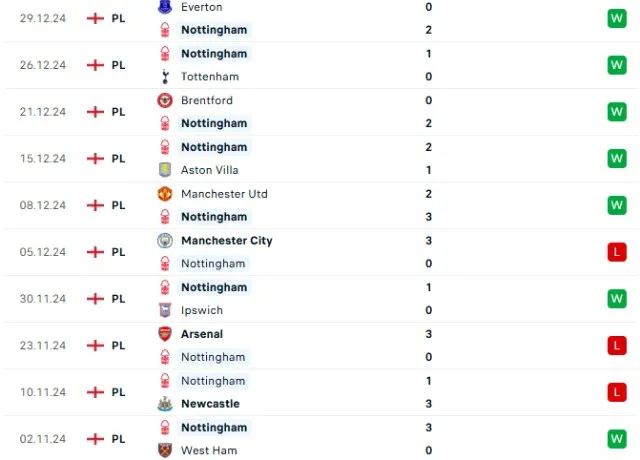
Task: Click the Tottenham club crest
Action: [x=165, y=77]
